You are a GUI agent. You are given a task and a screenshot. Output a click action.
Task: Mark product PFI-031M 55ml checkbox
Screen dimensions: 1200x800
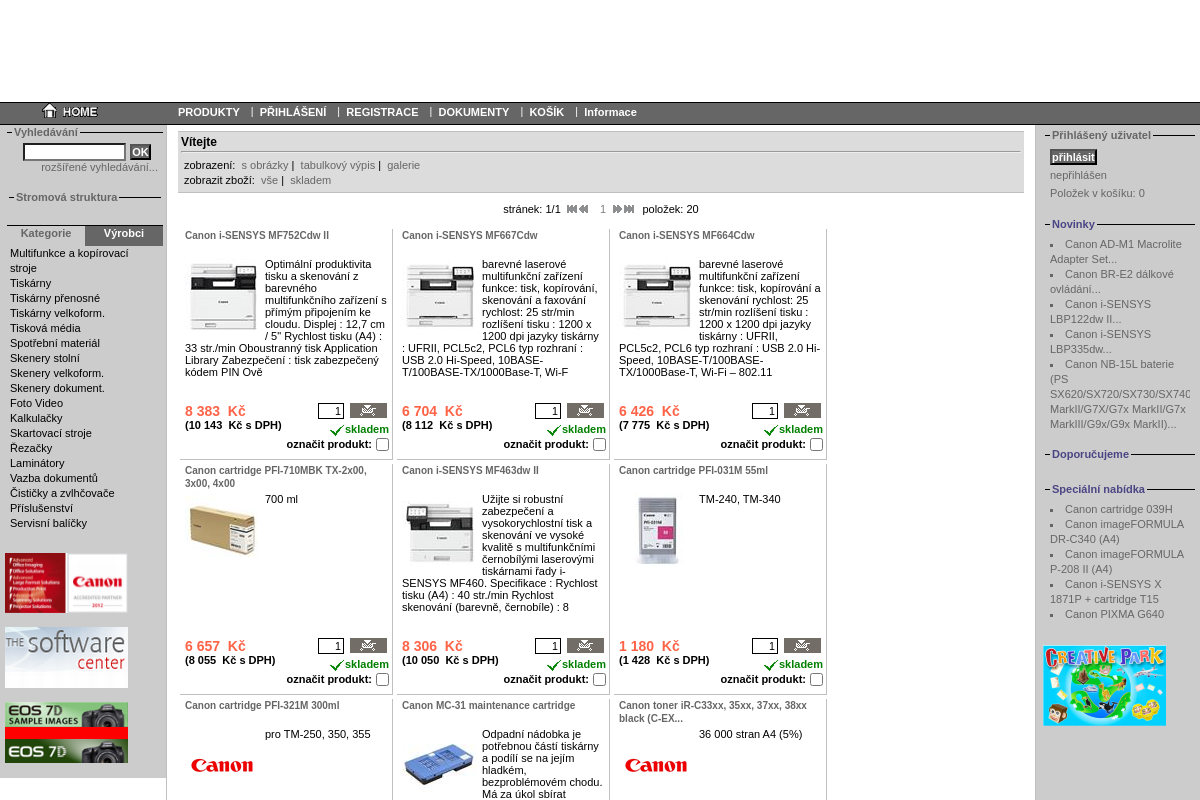point(816,680)
